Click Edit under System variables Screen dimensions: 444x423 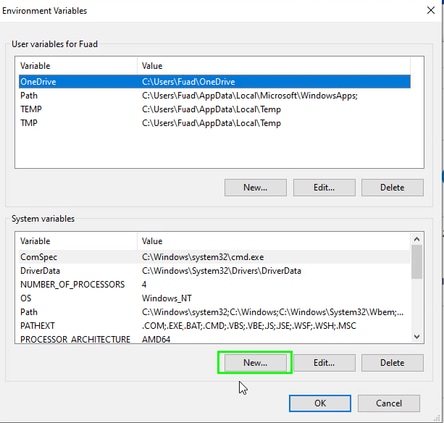click(324, 362)
